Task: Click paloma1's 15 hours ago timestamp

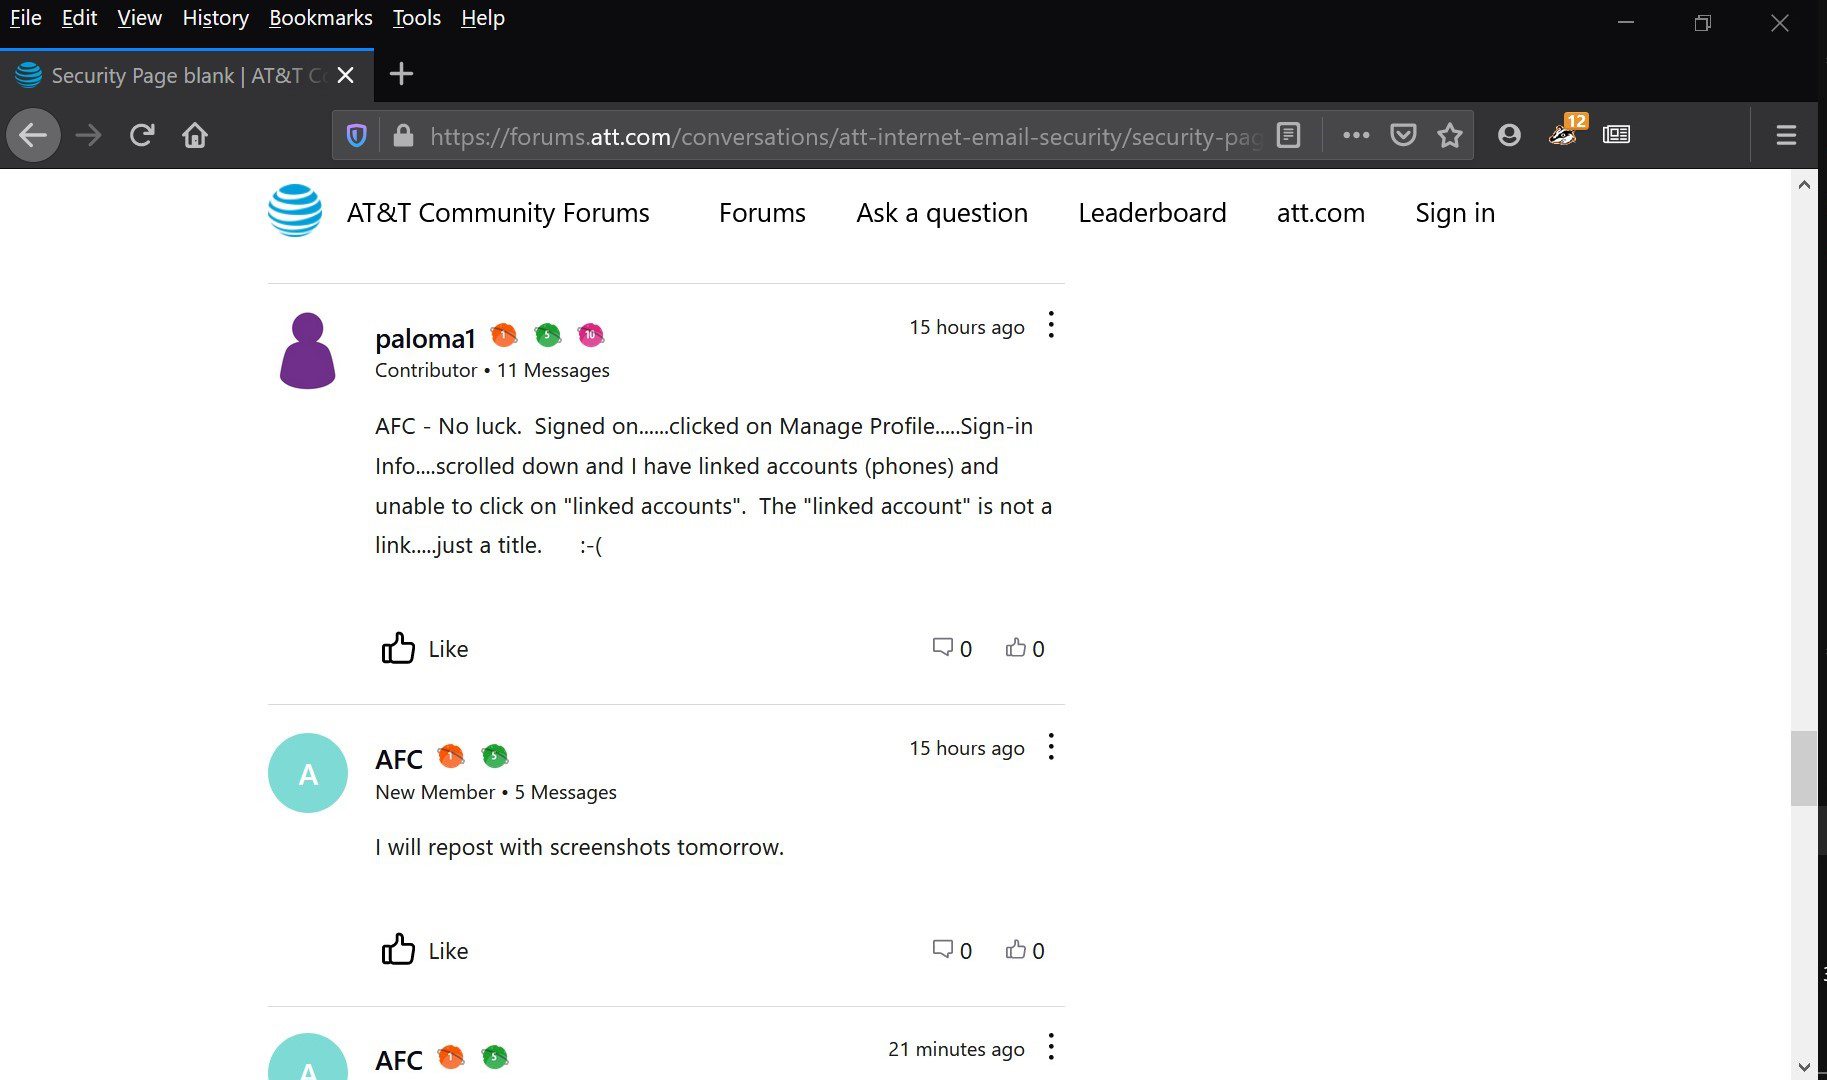Action: pos(967,327)
